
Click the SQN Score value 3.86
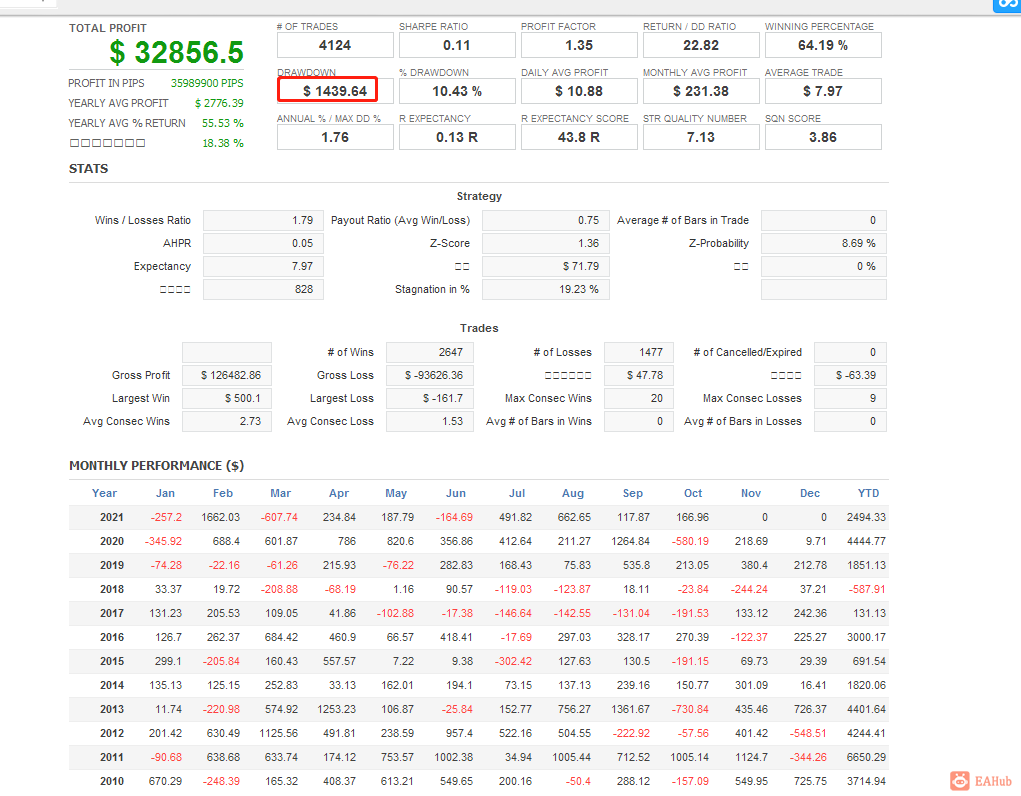[823, 137]
